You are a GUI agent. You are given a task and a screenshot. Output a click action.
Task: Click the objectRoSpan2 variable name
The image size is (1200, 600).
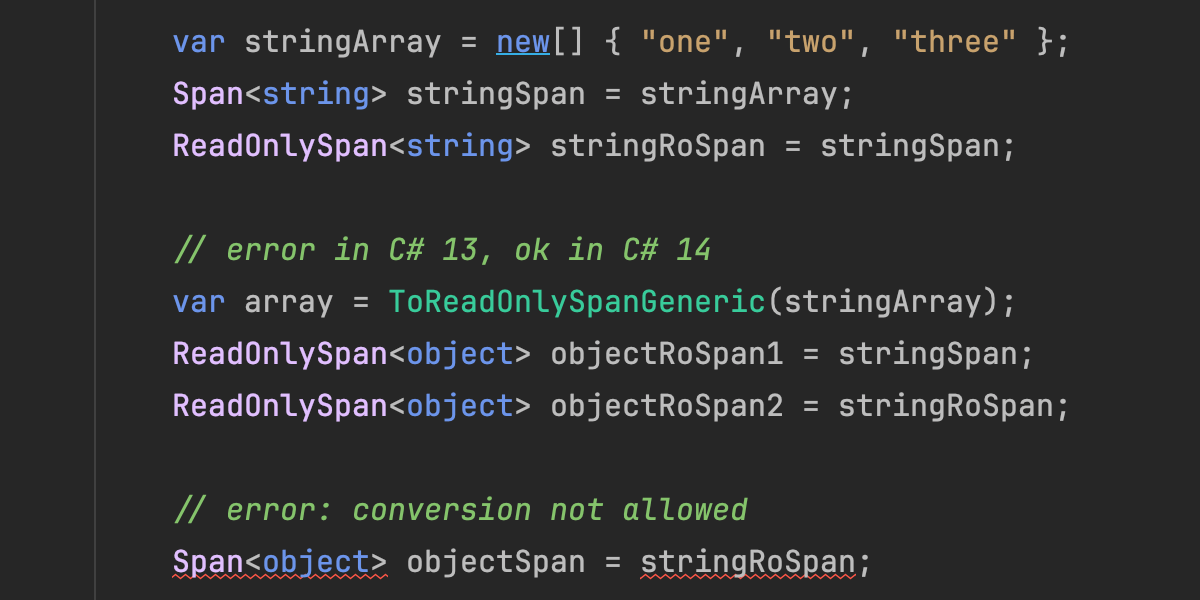click(666, 406)
